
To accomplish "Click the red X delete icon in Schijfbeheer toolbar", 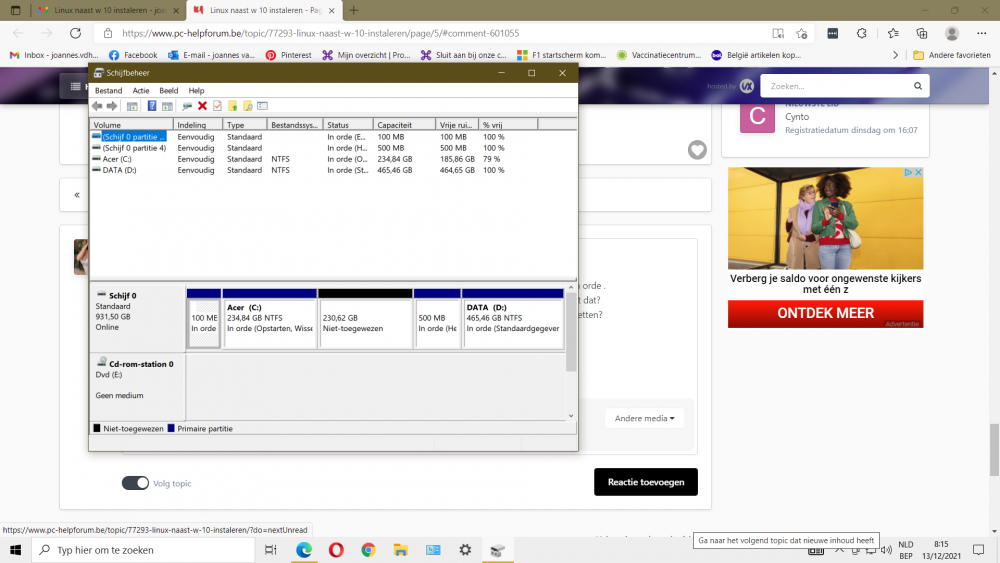I will coord(202,106).
